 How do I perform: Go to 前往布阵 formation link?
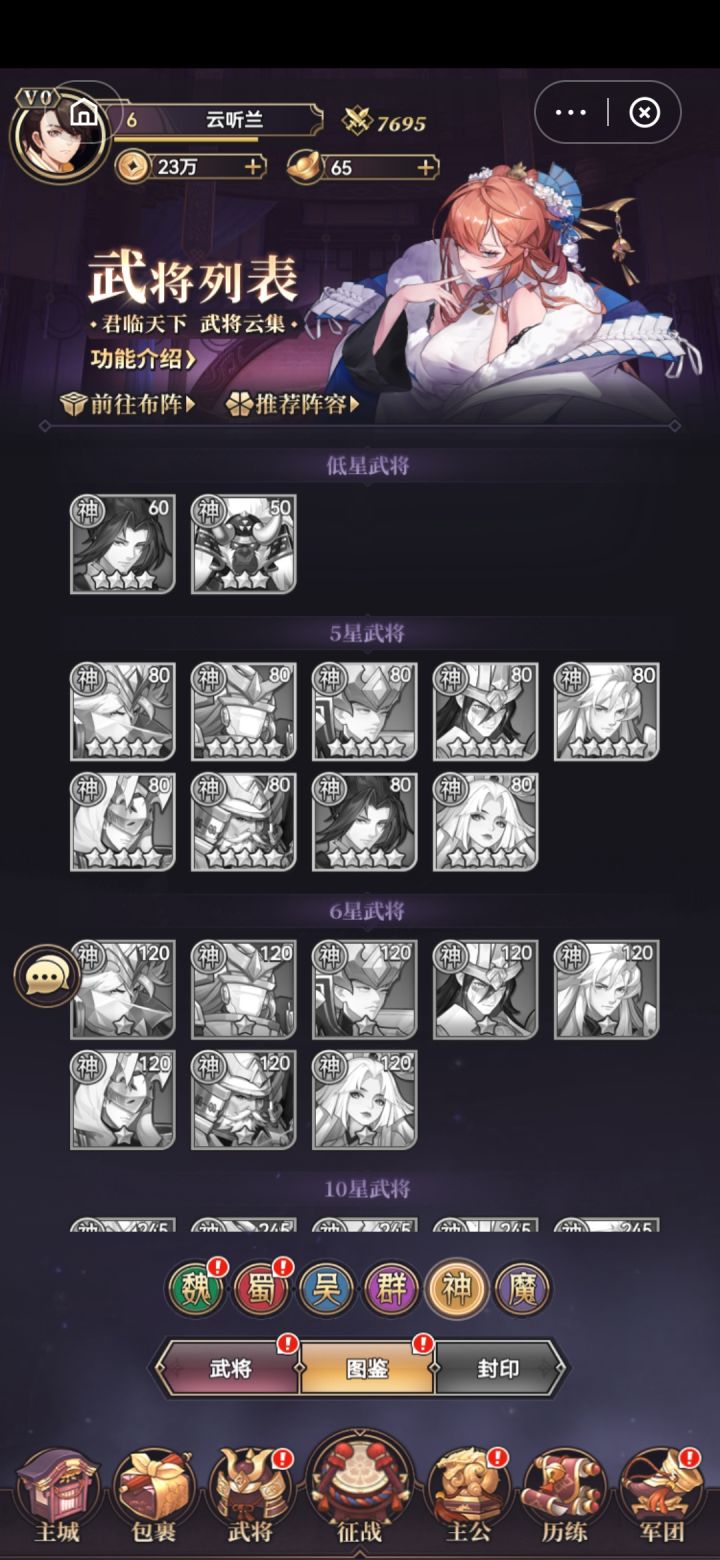[x=129, y=404]
